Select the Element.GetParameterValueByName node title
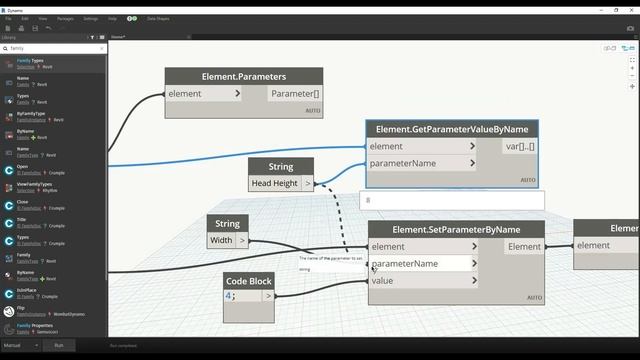Image resolution: width=640 pixels, height=360 pixels. 452,129
